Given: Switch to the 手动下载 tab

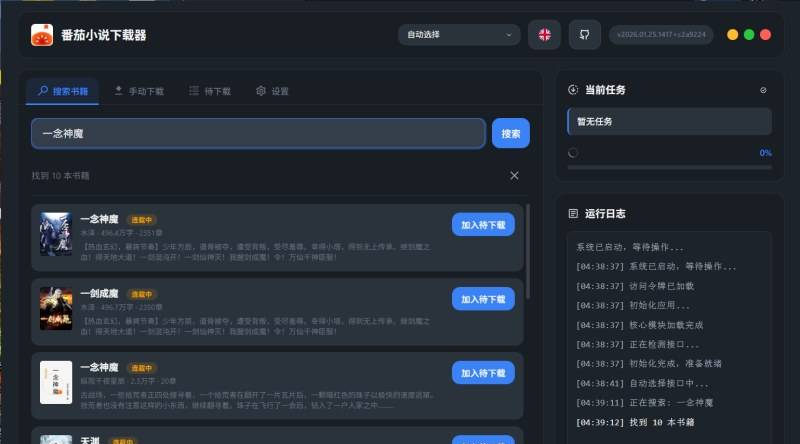Looking at the screenshot, I should point(139,91).
